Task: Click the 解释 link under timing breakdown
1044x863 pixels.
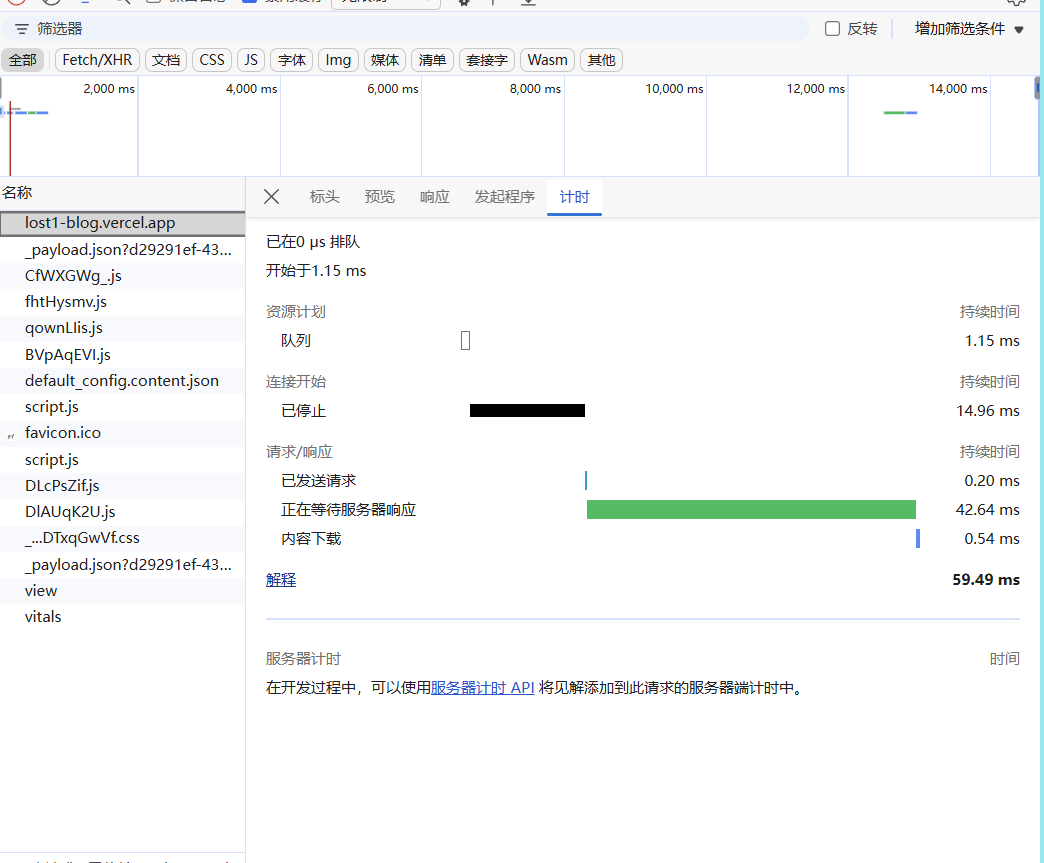Action: coord(281,580)
